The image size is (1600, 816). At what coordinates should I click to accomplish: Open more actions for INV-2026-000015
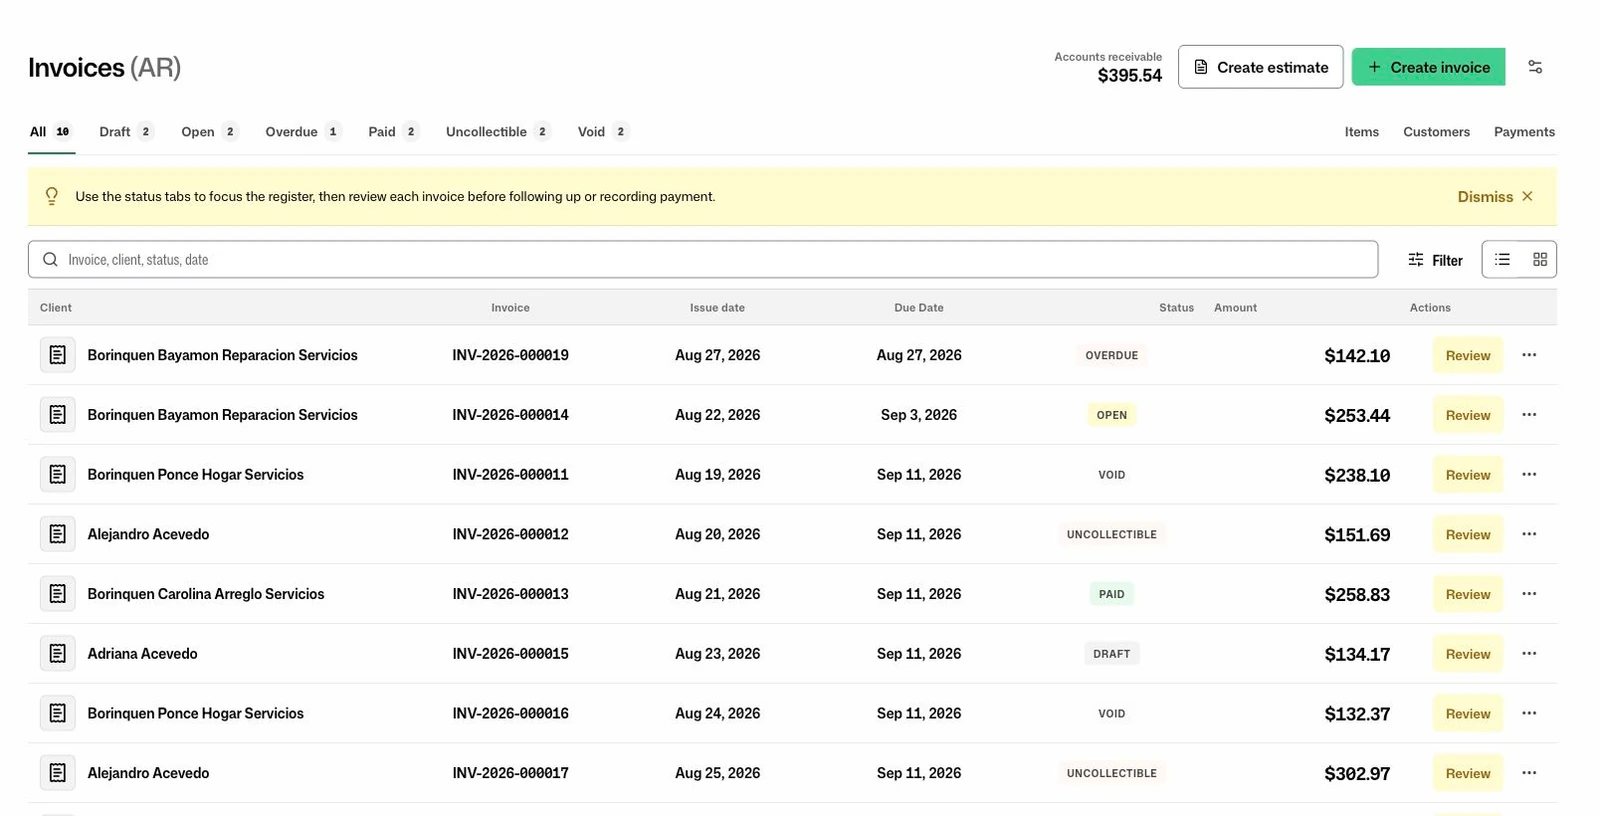pos(1529,653)
